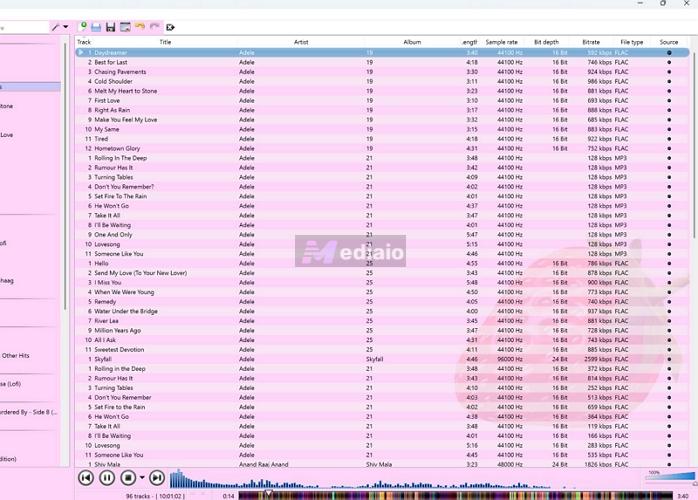This screenshot has height=500, width=698.
Task: Click the clear playlist icon in toolbar
Action: click(170, 26)
